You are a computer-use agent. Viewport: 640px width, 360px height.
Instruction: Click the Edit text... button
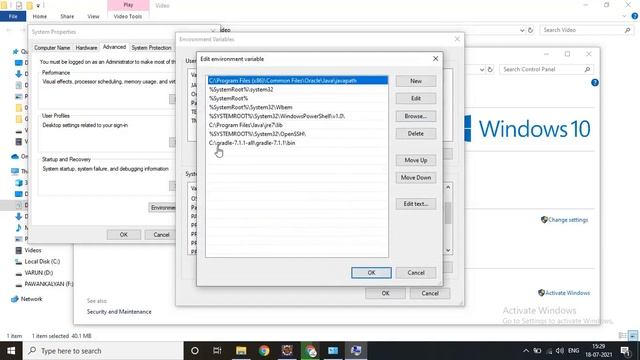pyautogui.click(x=416, y=204)
